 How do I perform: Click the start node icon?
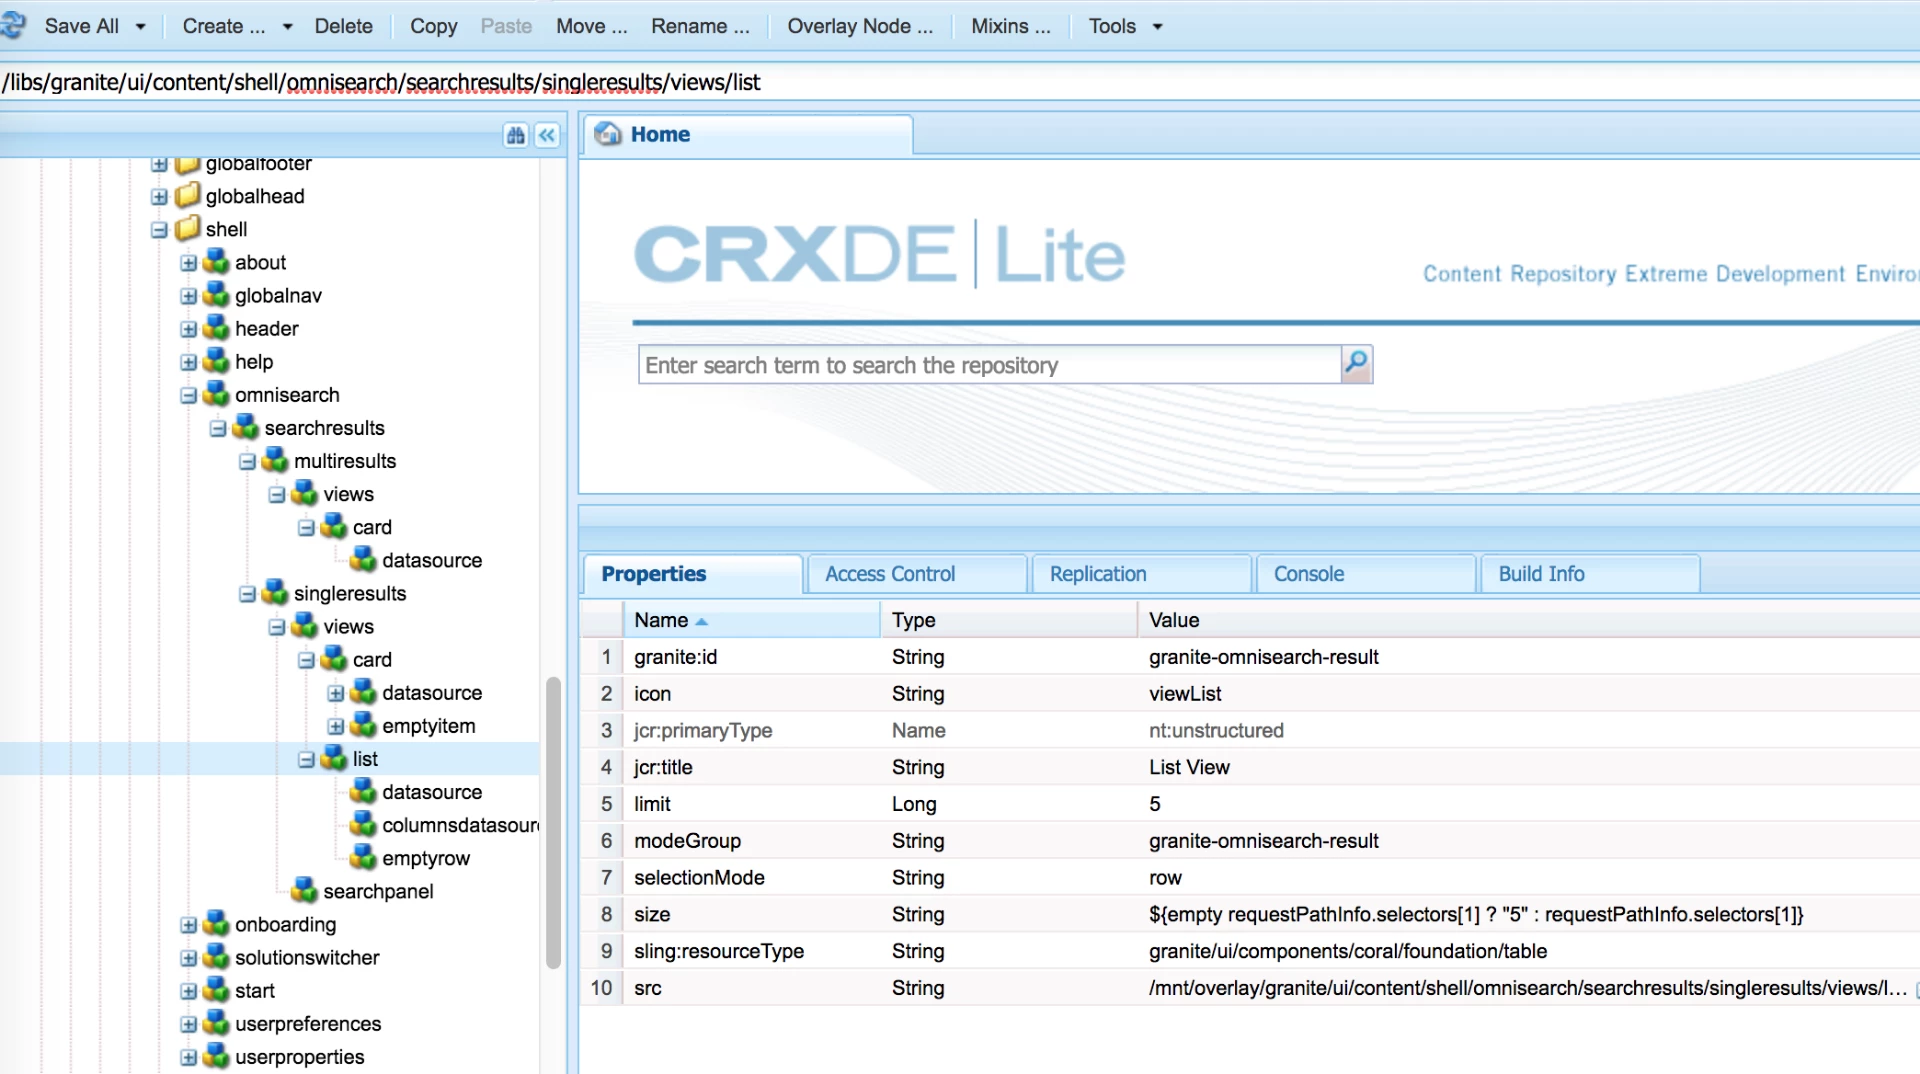[216, 990]
